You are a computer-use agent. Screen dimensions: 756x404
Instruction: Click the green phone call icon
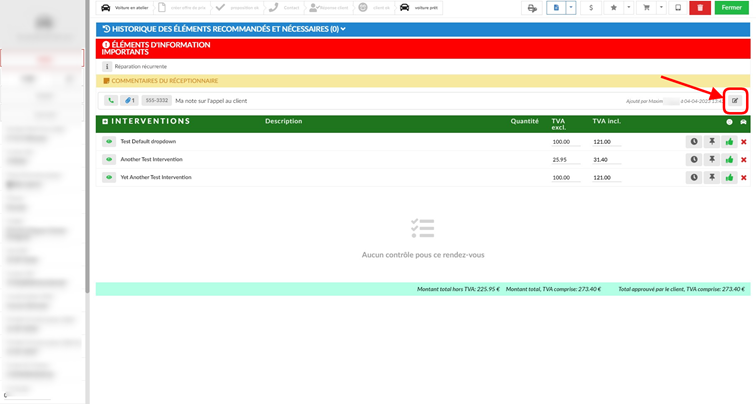point(111,101)
